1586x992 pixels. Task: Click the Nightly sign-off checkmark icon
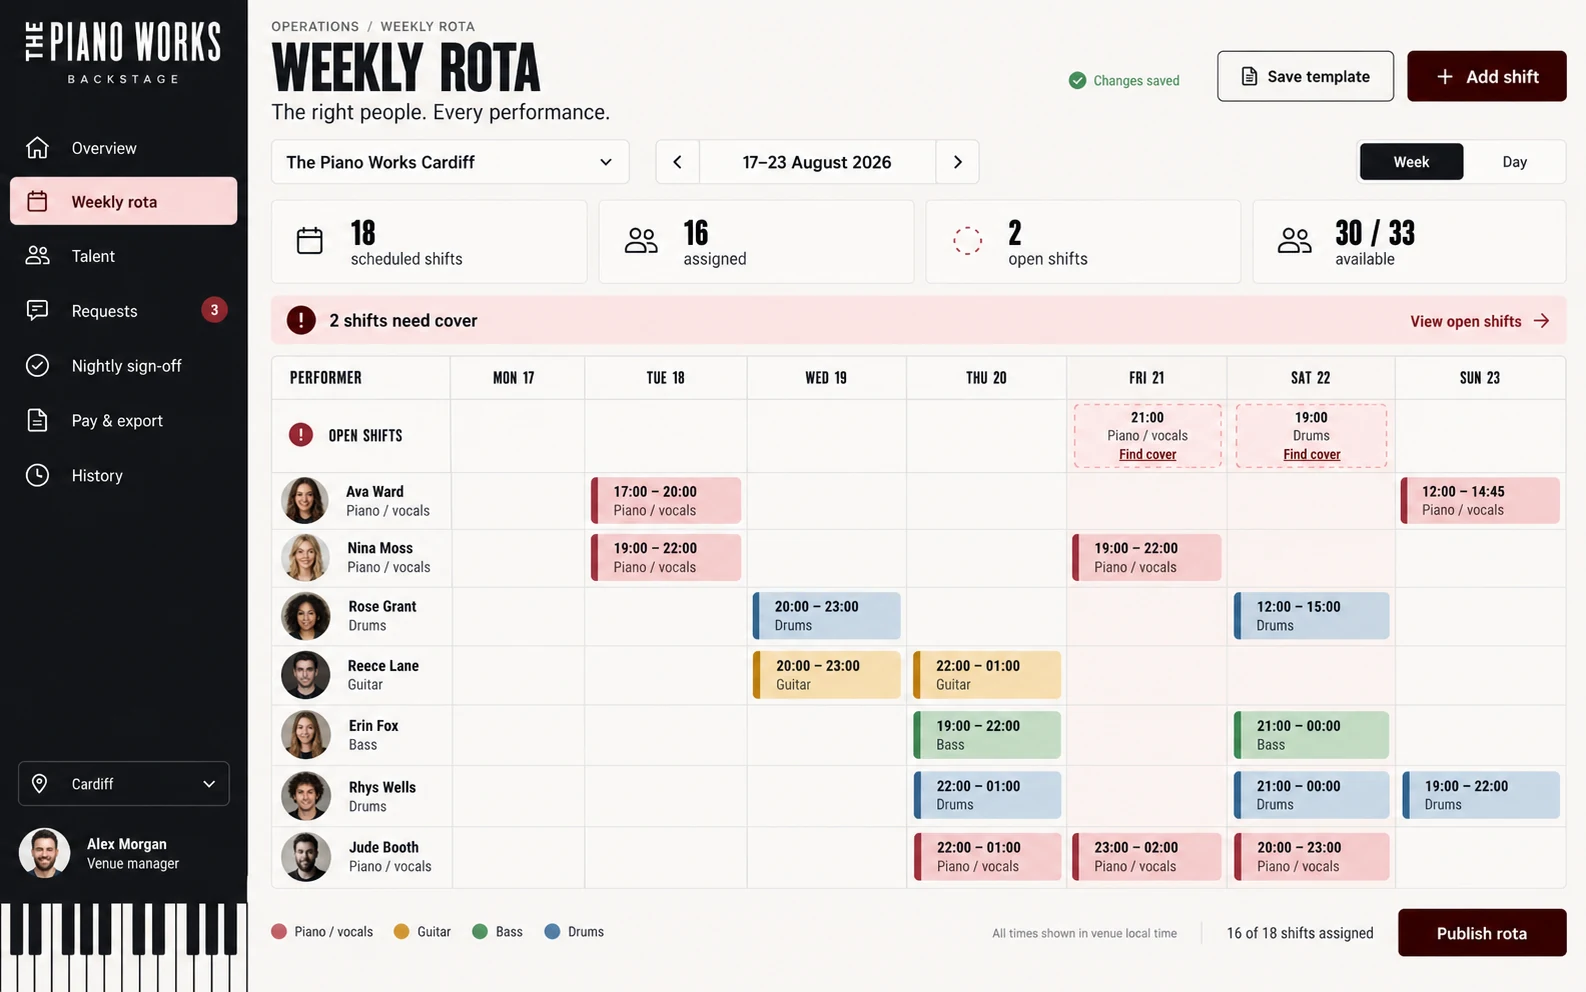click(37, 365)
